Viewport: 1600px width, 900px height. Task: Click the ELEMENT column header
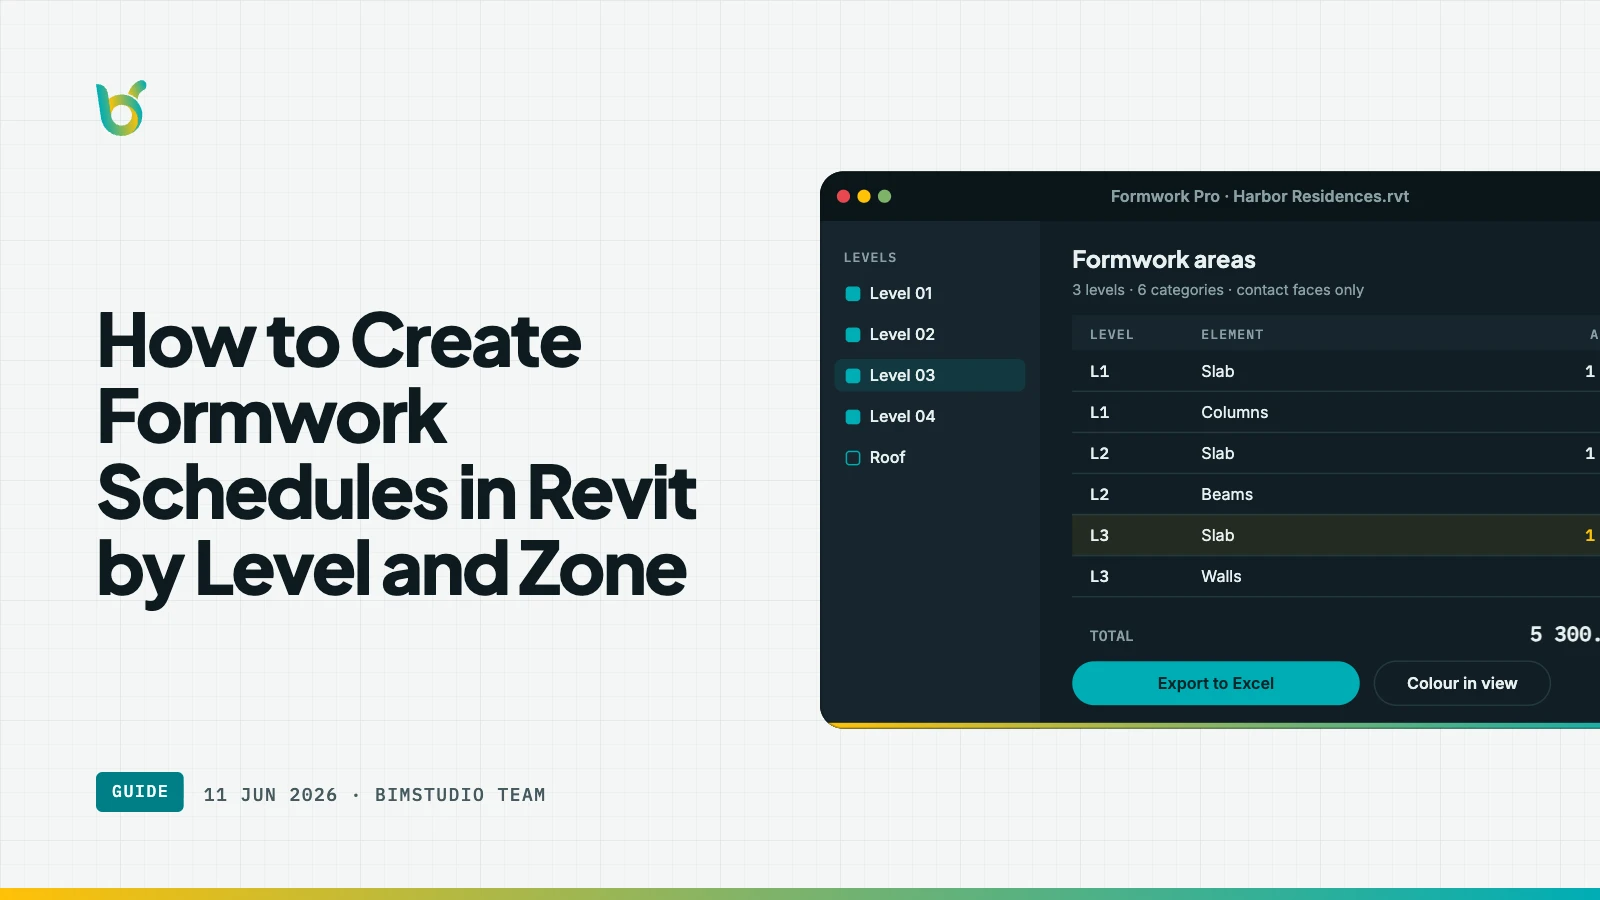pyautogui.click(x=1232, y=335)
